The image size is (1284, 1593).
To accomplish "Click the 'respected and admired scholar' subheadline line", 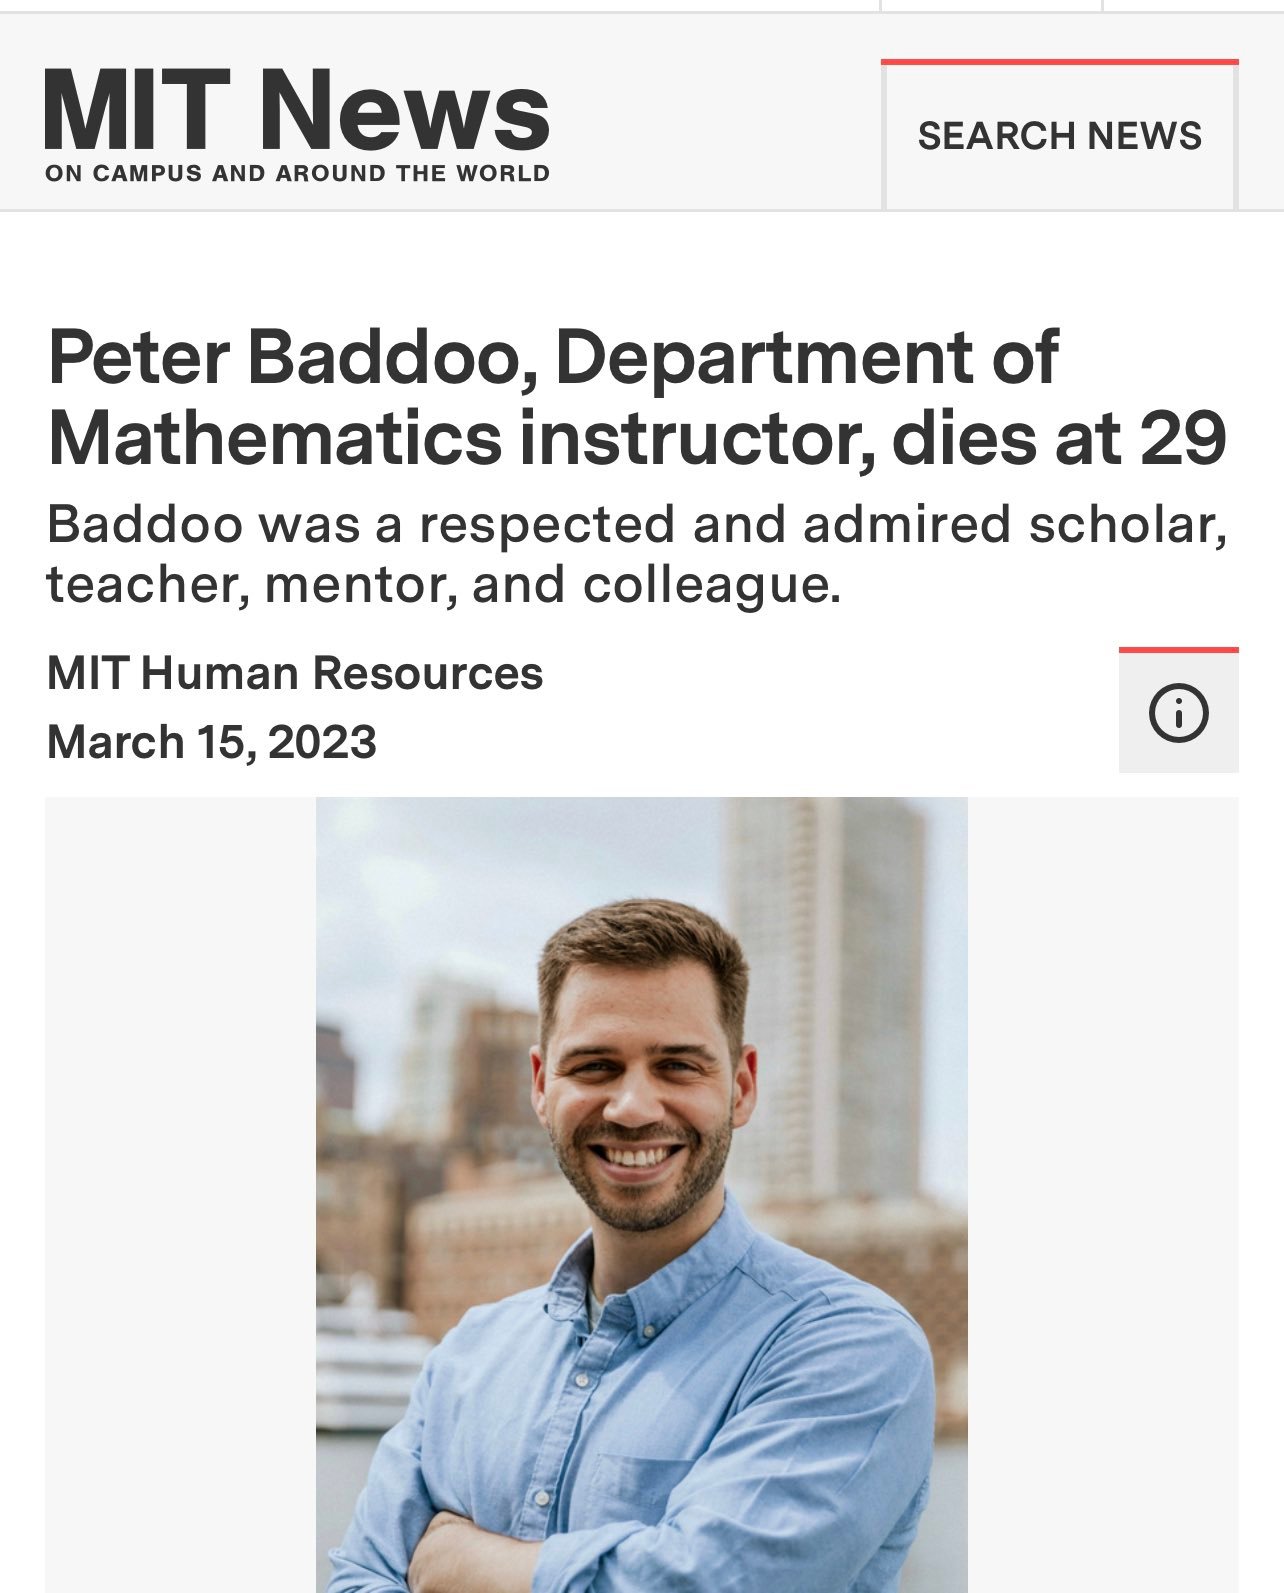I will click(636, 524).
